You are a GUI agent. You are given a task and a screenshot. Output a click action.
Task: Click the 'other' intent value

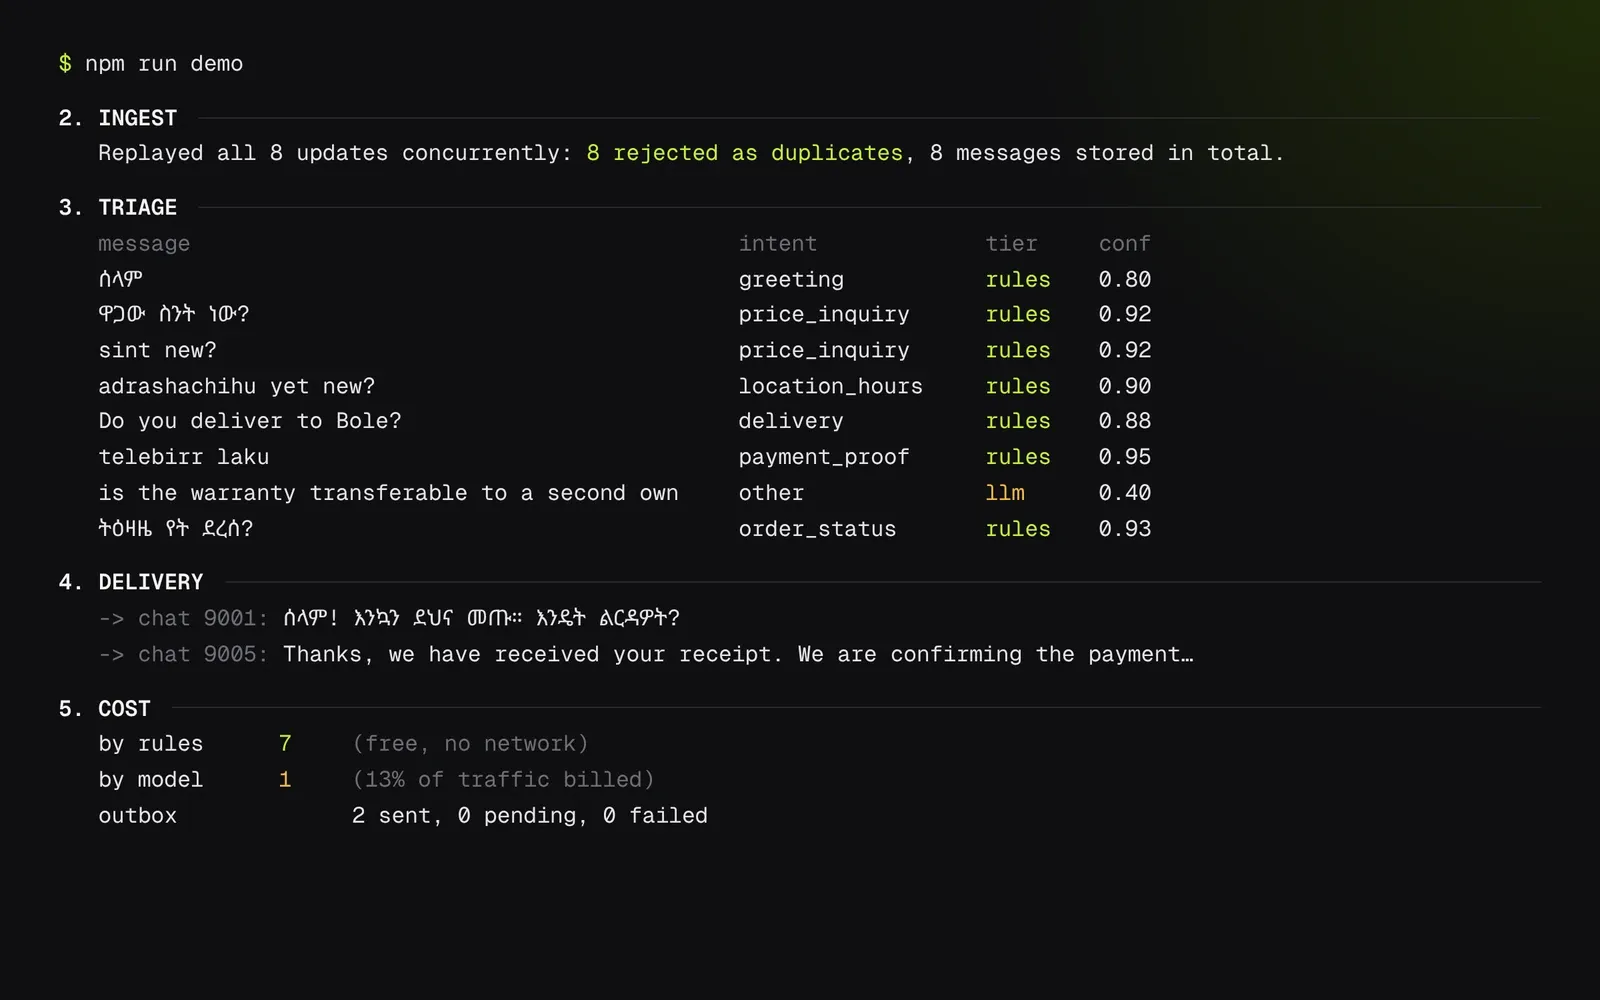click(771, 493)
